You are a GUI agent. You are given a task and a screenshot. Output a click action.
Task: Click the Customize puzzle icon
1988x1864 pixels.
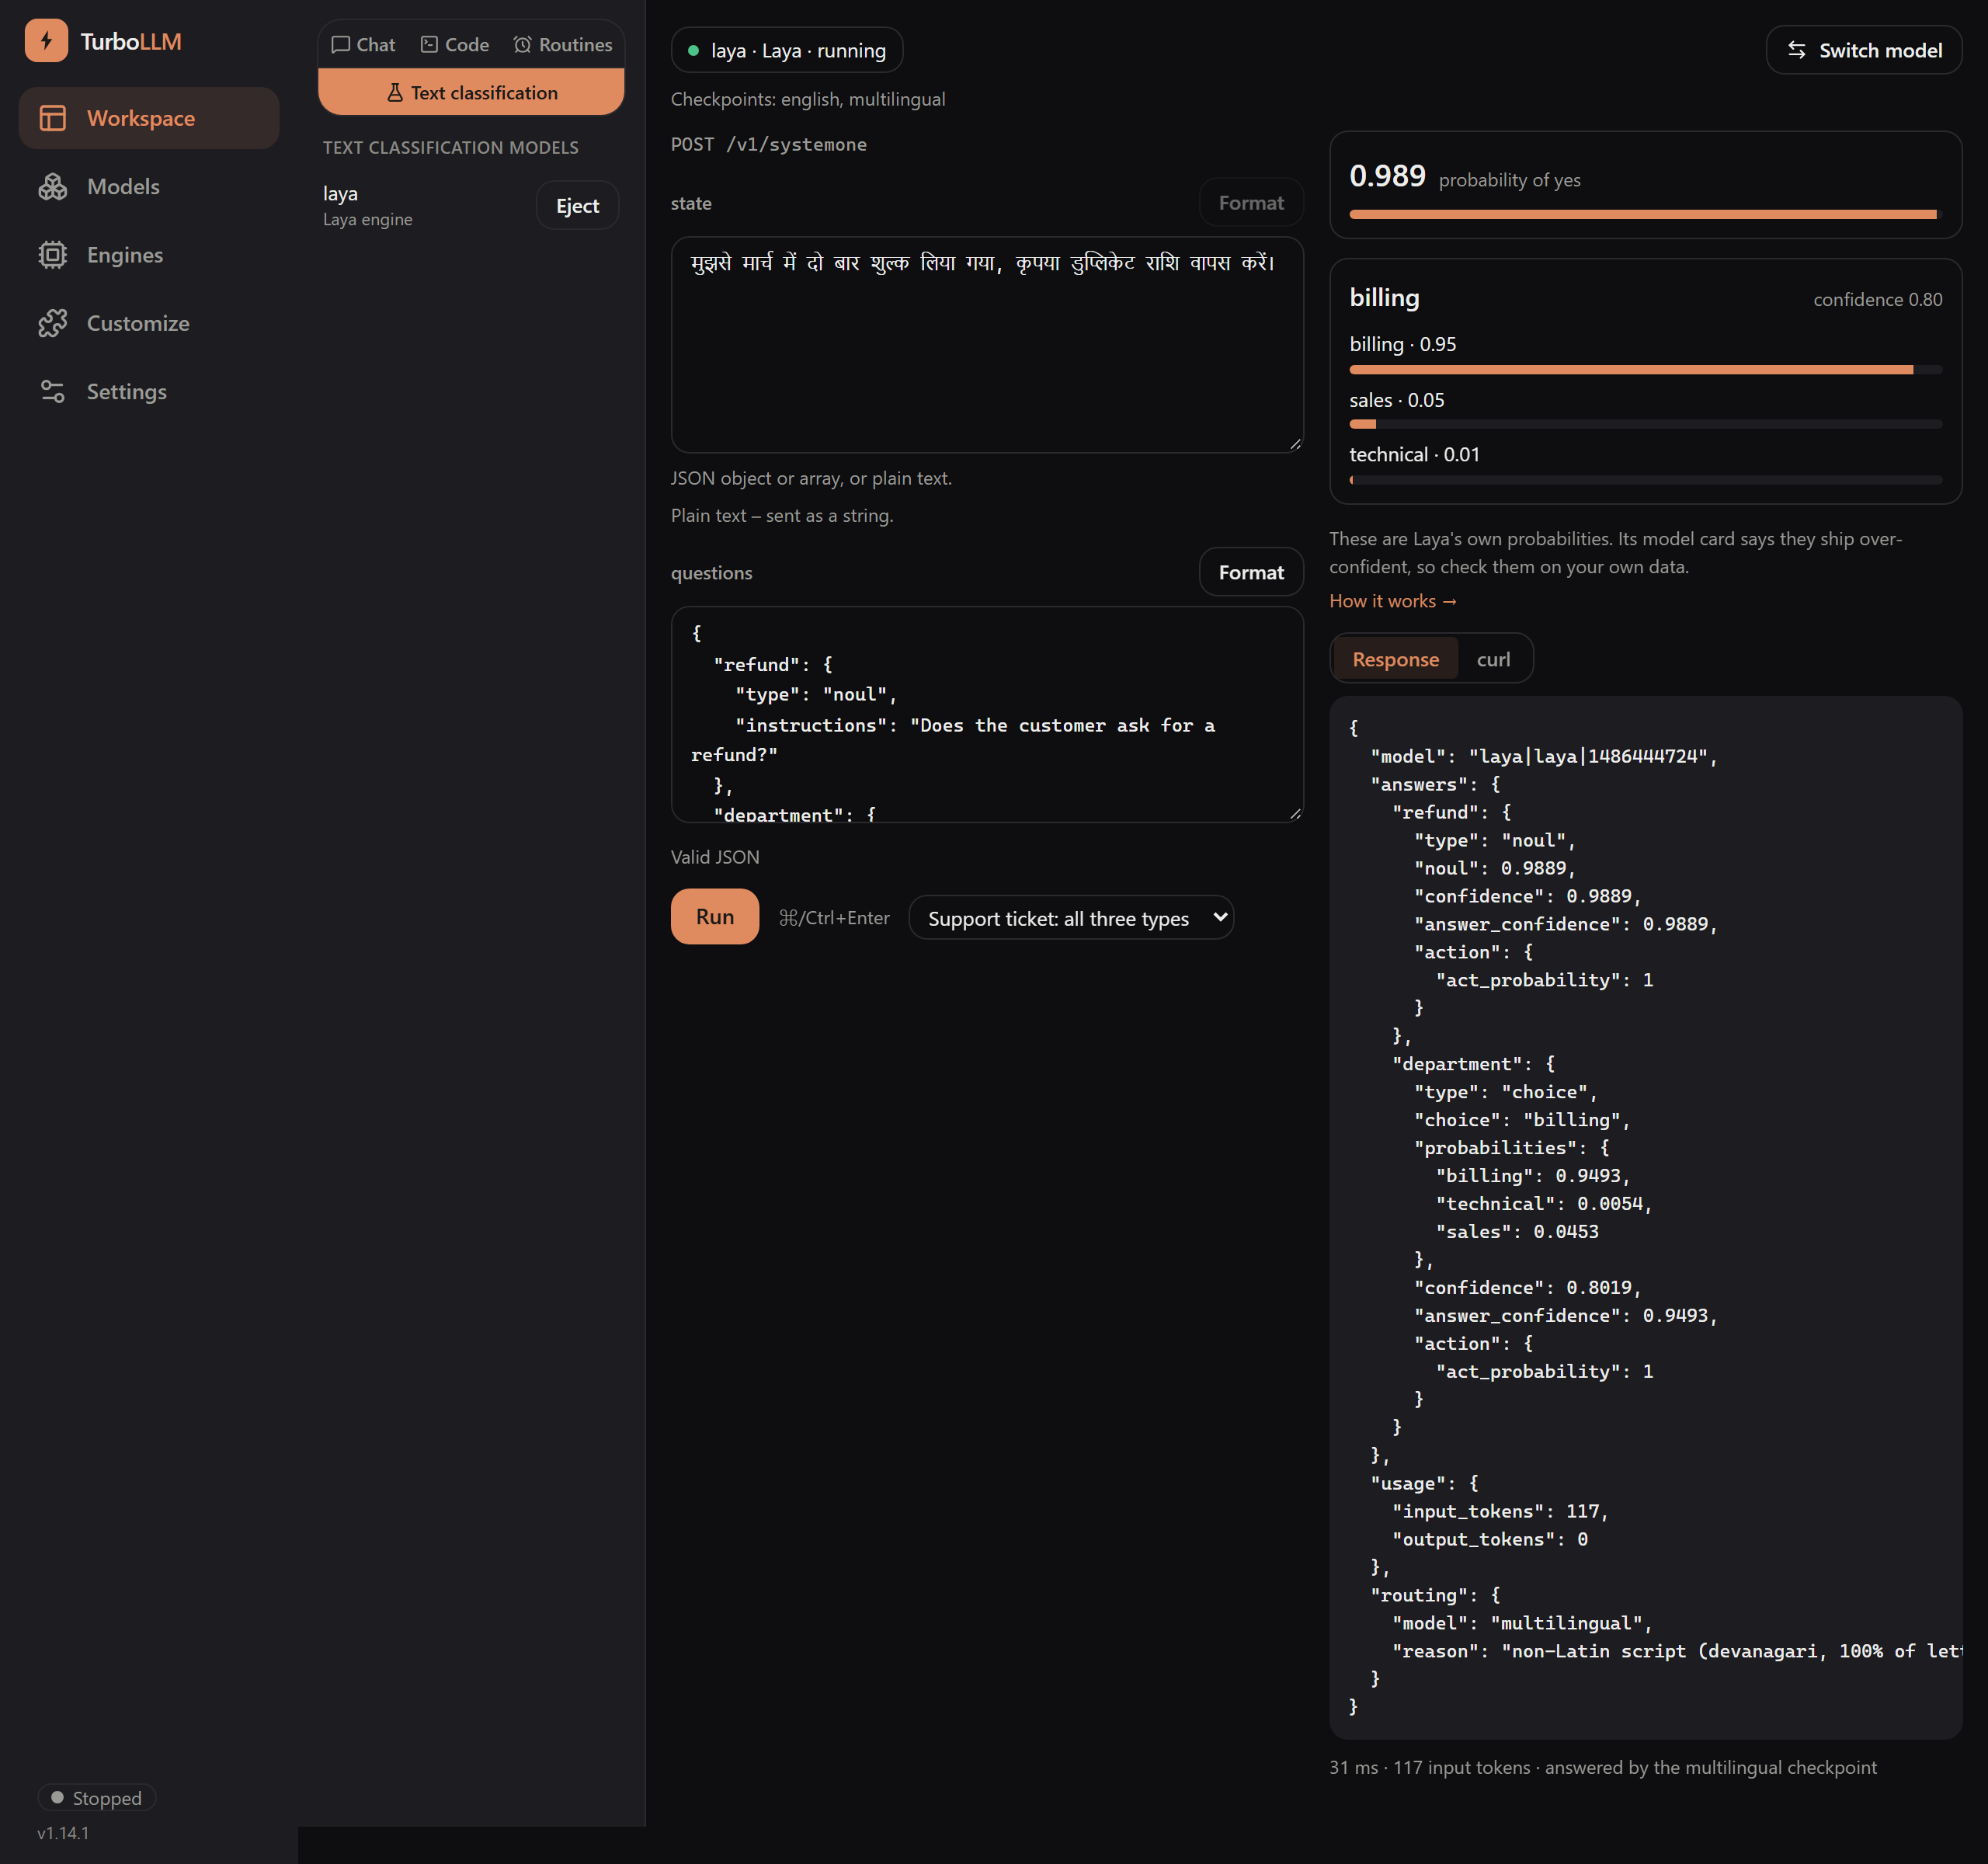[52, 323]
